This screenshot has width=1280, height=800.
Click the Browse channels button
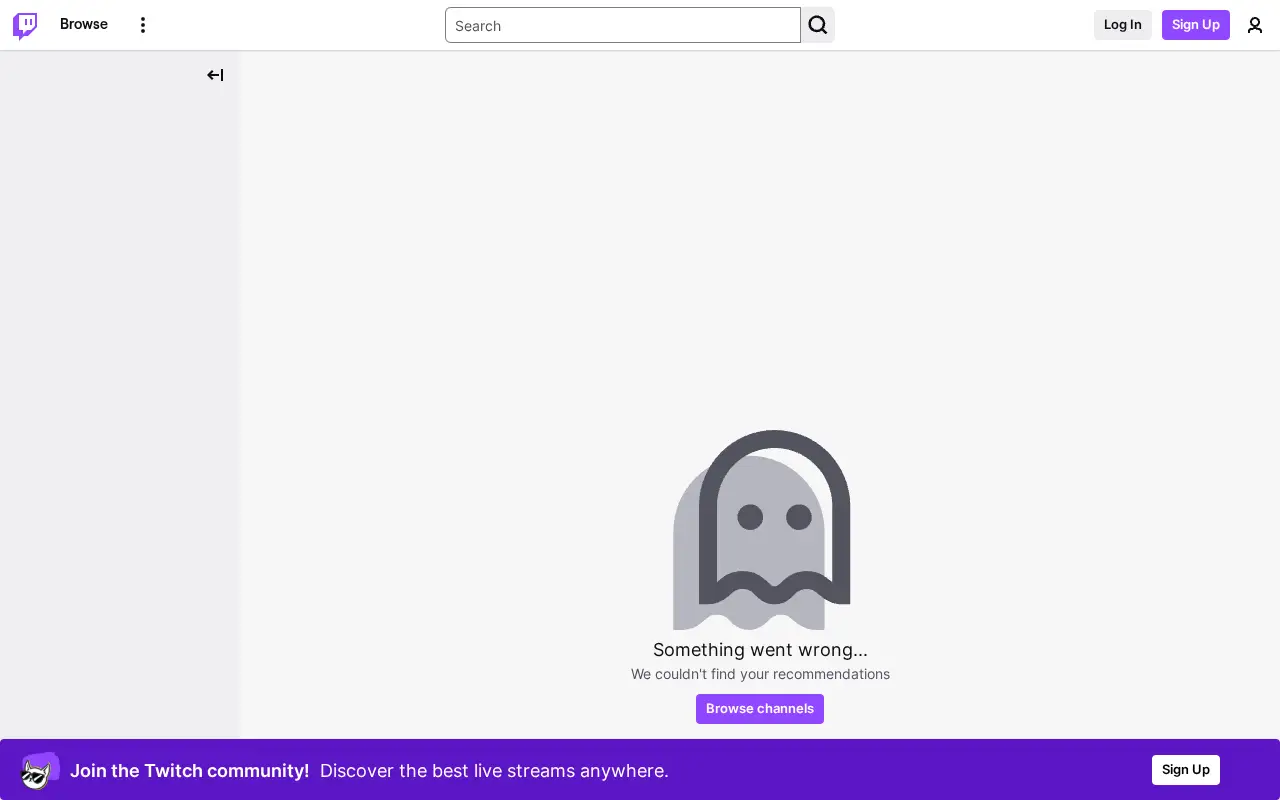[x=760, y=709]
